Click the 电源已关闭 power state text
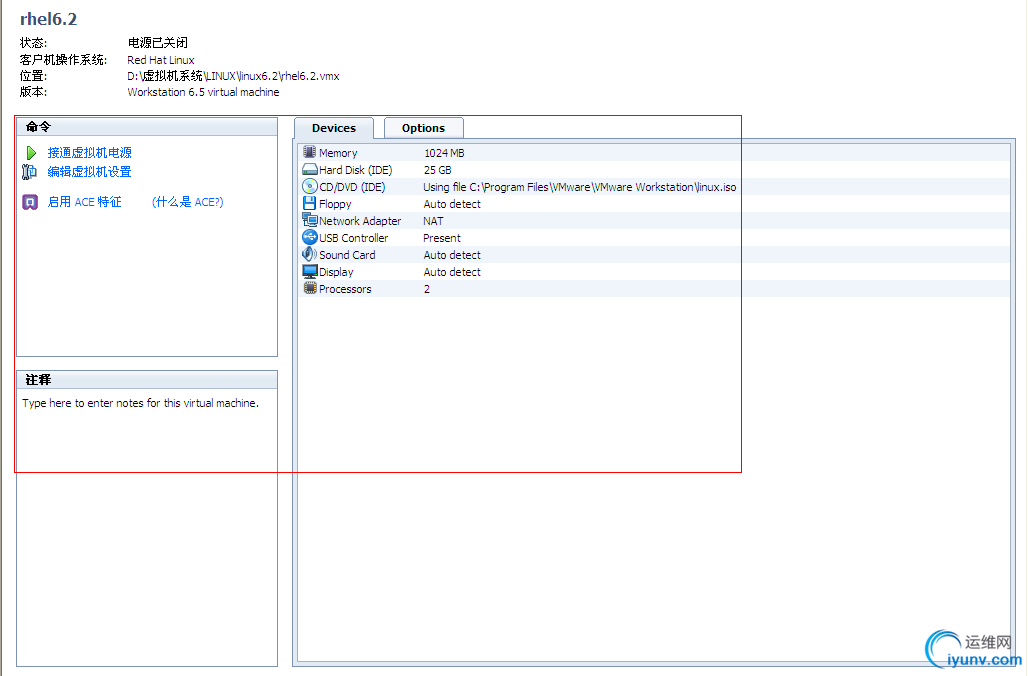This screenshot has height=676, width=1028. tap(157, 43)
